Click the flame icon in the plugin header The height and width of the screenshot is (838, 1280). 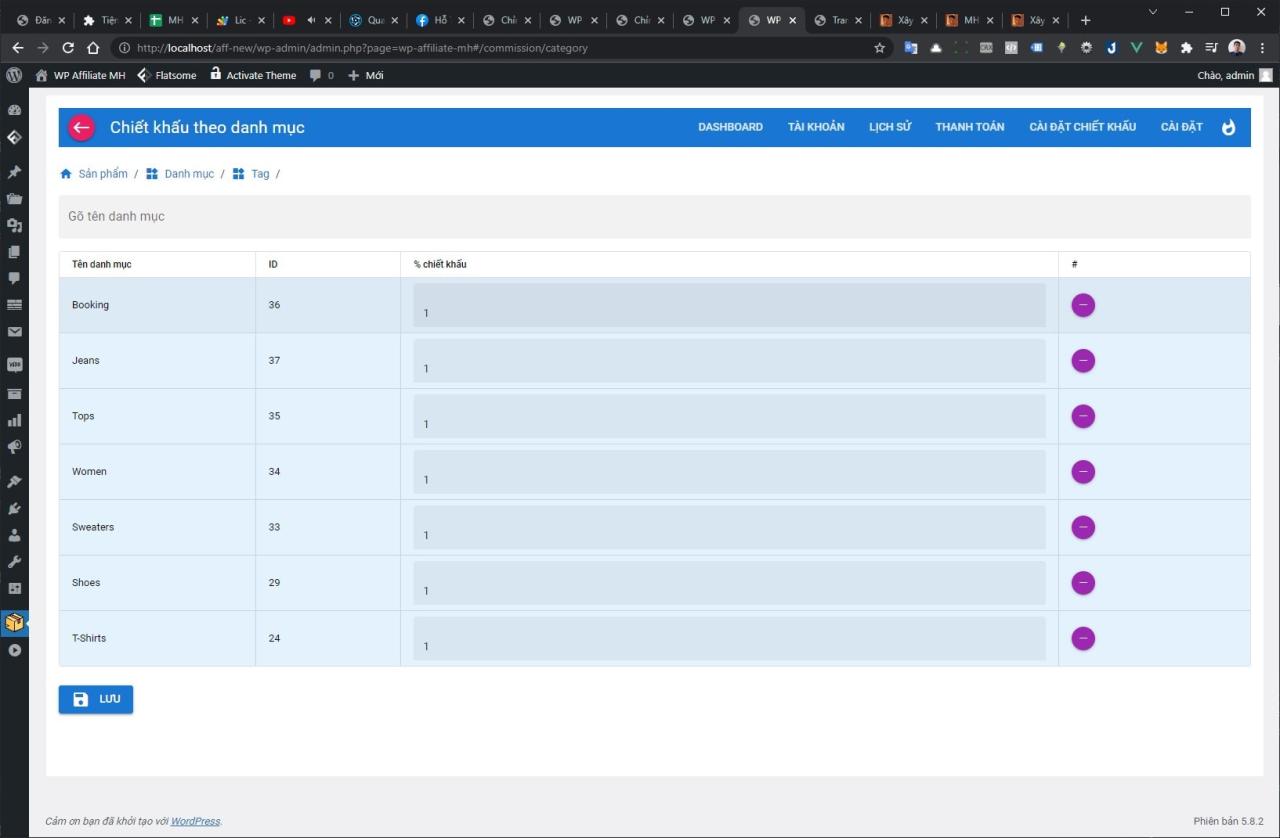[x=1229, y=127]
